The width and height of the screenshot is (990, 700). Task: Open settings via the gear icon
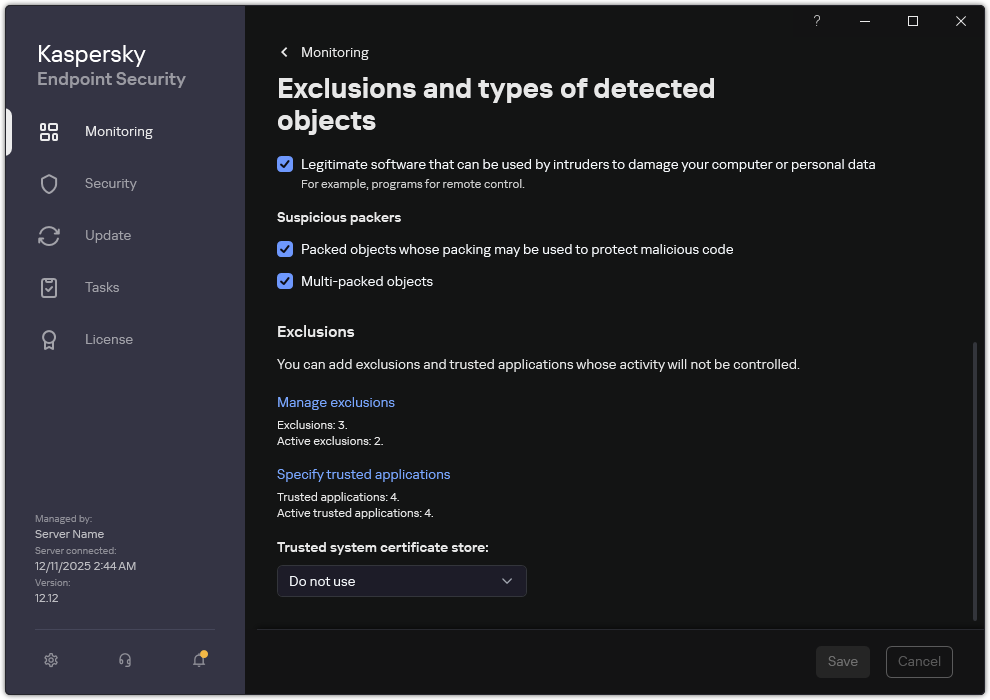click(50, 660)
